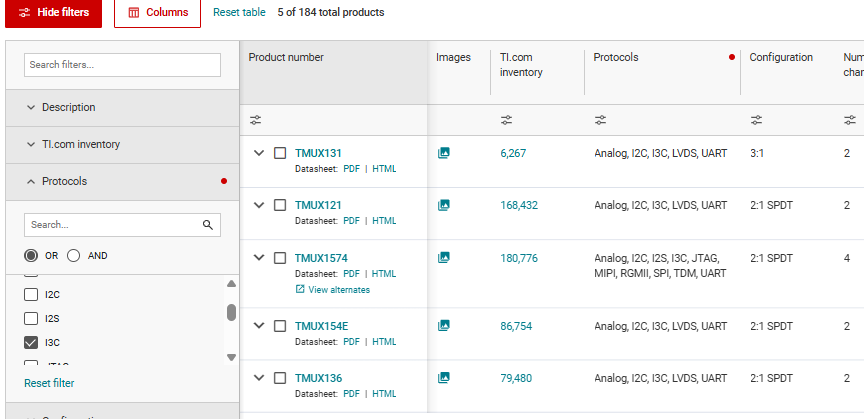The height and width of the screenshot is (419, 864).
Task: Click the 3:1 configuration cell for TMUX131
Action: tap(757, 153)
